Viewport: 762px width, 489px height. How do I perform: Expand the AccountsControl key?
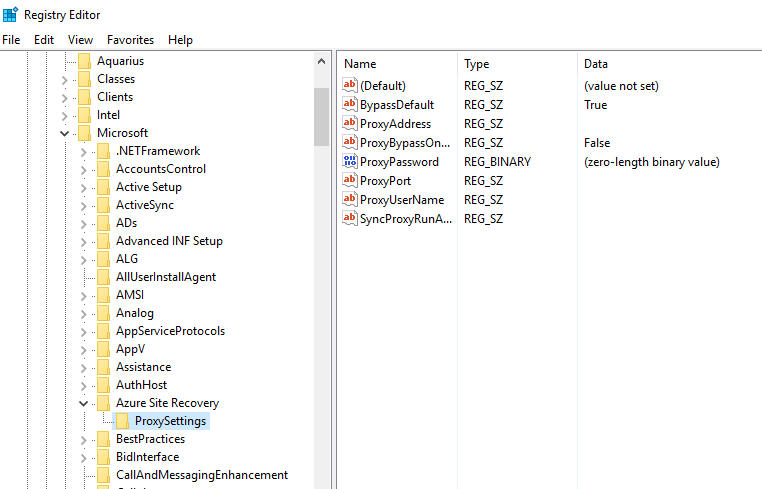tap(84, 170)
